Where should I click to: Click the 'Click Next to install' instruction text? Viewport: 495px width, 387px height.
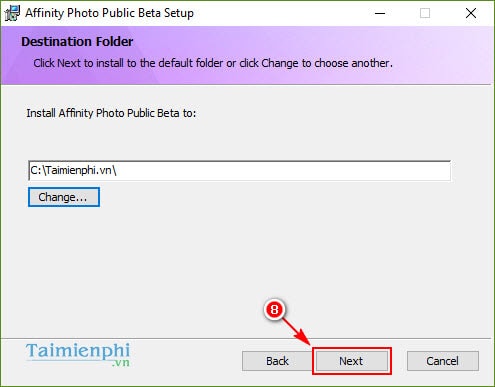pos(213,63)
